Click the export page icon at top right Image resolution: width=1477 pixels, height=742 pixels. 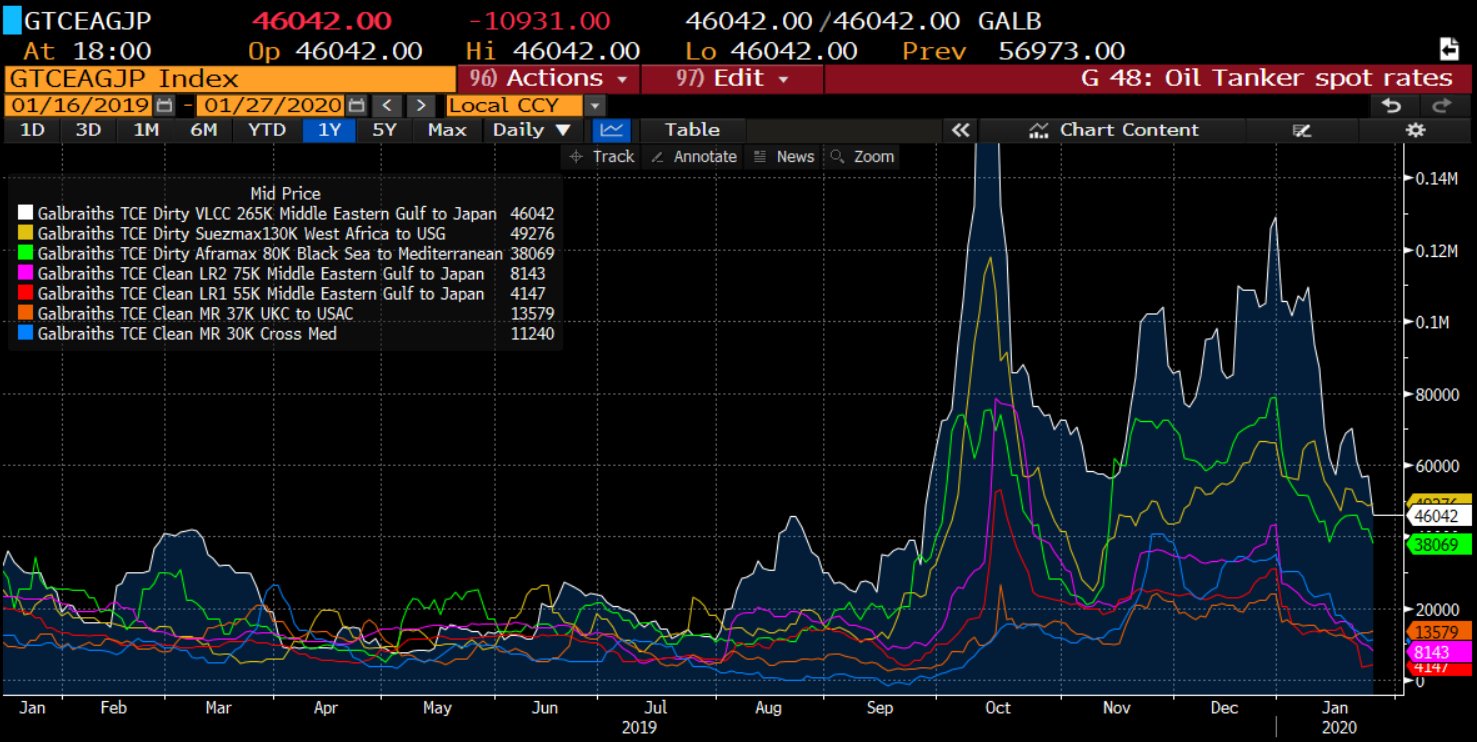click(x=1448, y=49)
